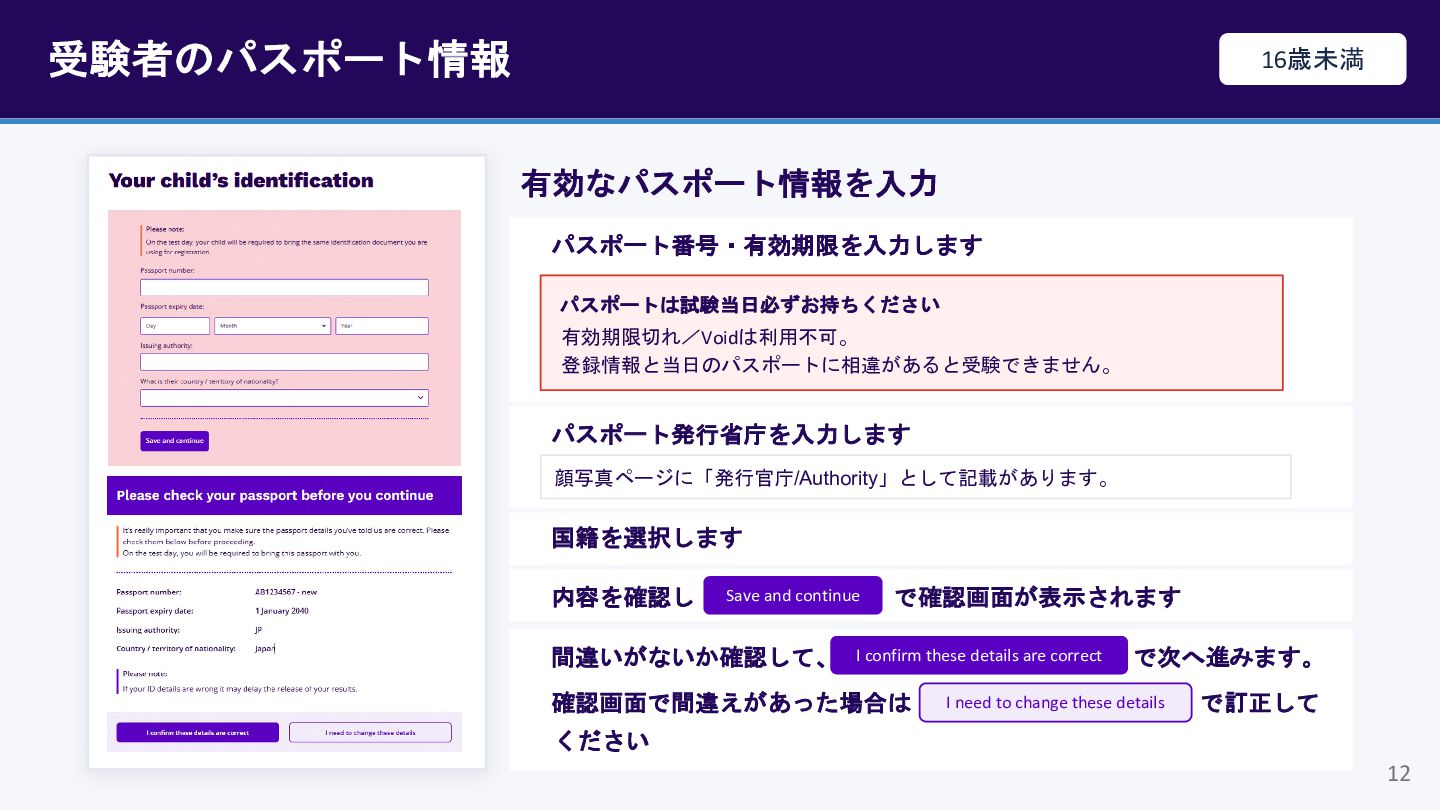Open the Month dropdown in expiry date
This screenshot has width=1440, height=810.
coord(272,326)
